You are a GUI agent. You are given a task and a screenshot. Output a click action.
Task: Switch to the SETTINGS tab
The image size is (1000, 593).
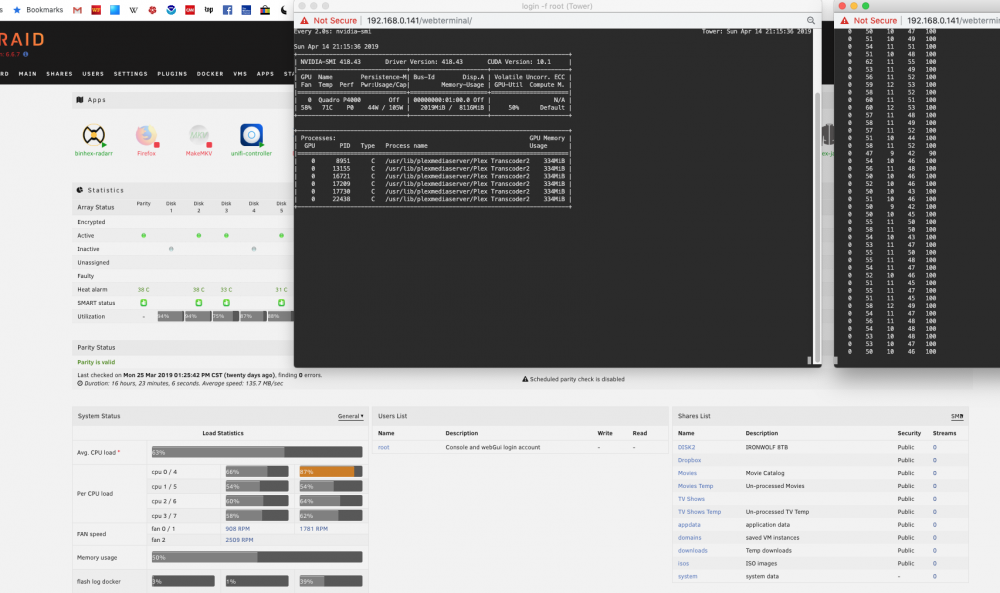click(x=131, y=74)
